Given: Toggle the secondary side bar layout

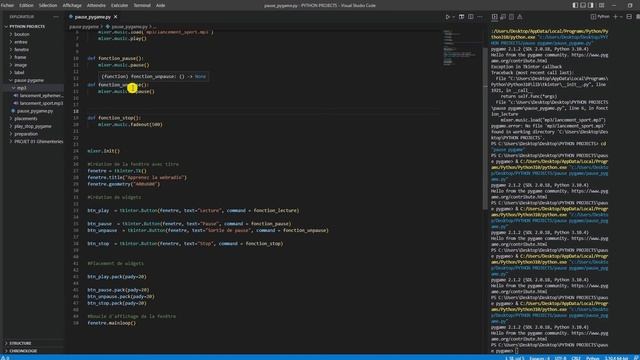Looking at the screenshot, I should [x=591, y=5].
